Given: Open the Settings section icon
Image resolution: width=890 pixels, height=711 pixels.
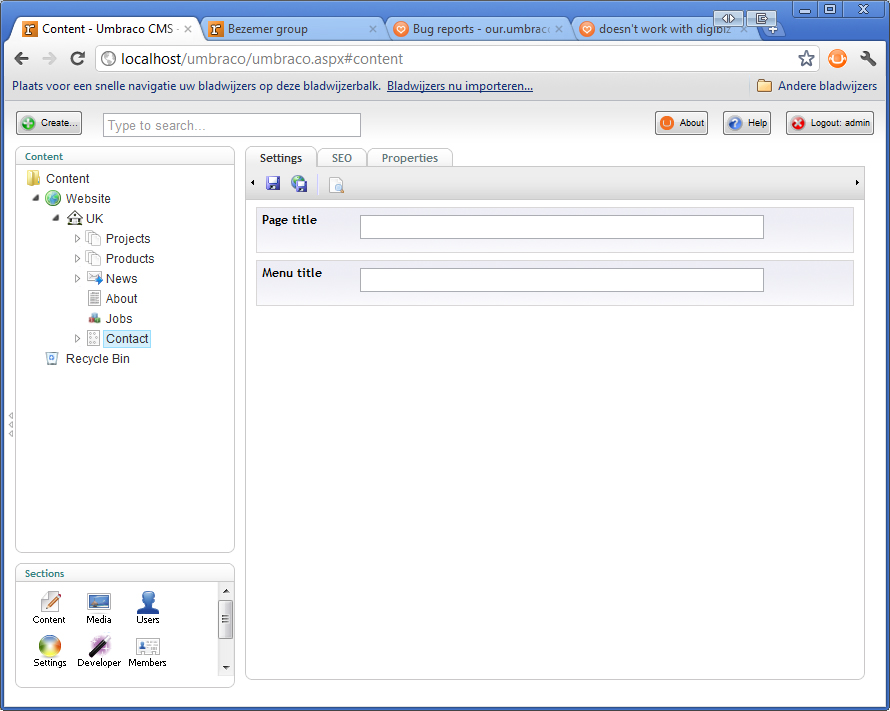Looking at the screenshot, I should (x=50, y=650).
